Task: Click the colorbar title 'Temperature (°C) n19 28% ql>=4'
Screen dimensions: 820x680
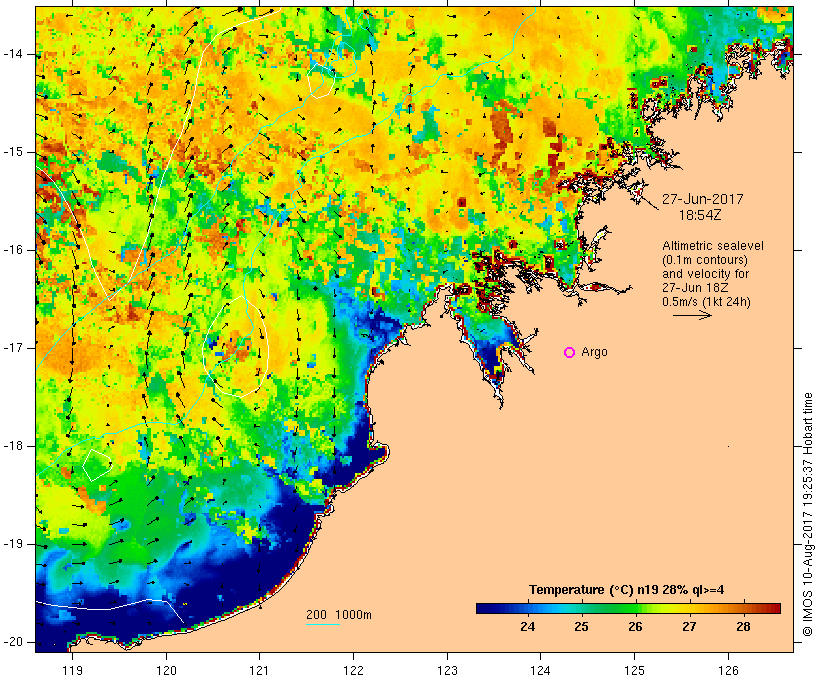Action: 627,590
